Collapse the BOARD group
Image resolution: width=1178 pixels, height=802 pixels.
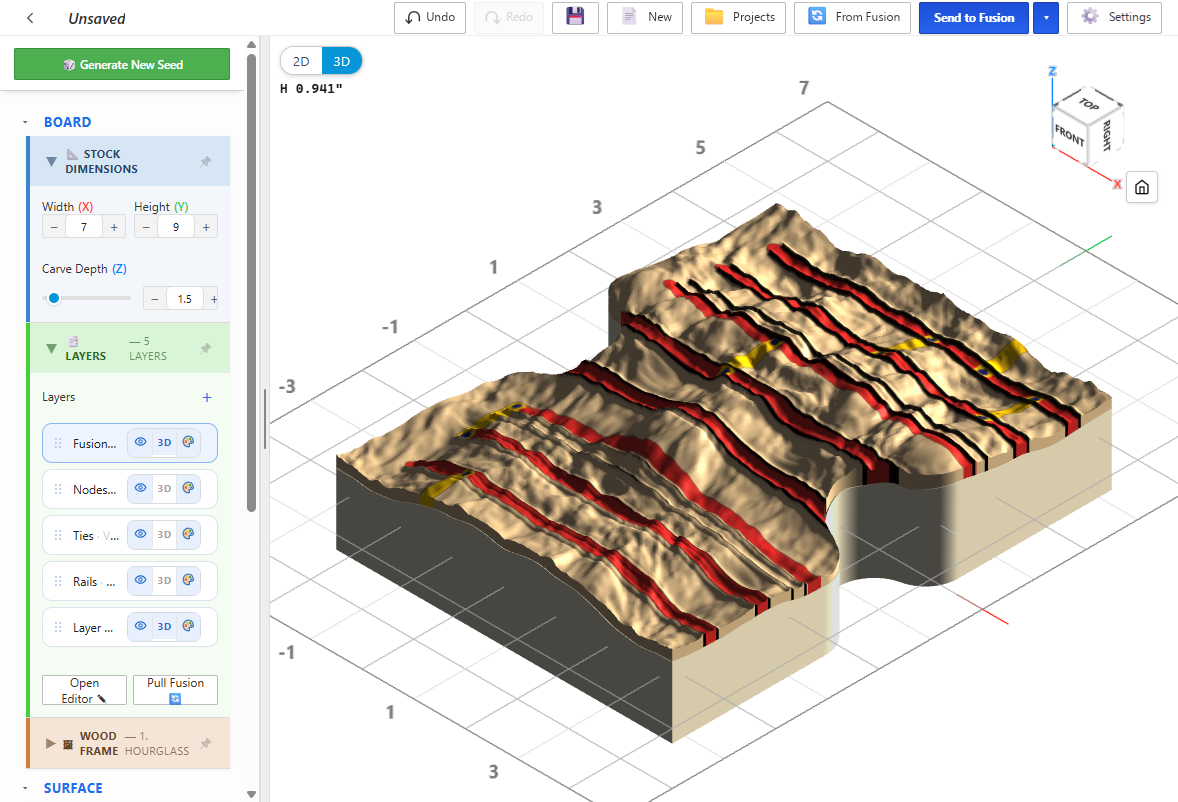click(25, 122)
